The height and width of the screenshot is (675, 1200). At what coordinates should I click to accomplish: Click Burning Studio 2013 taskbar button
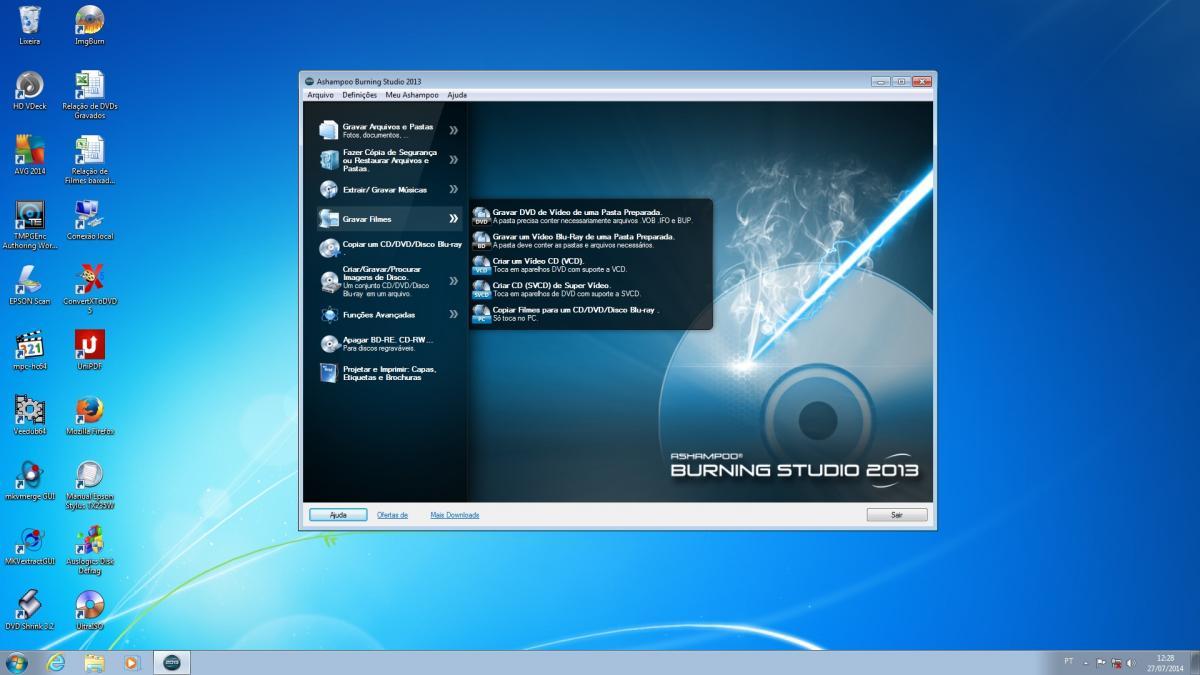point(170,662)
